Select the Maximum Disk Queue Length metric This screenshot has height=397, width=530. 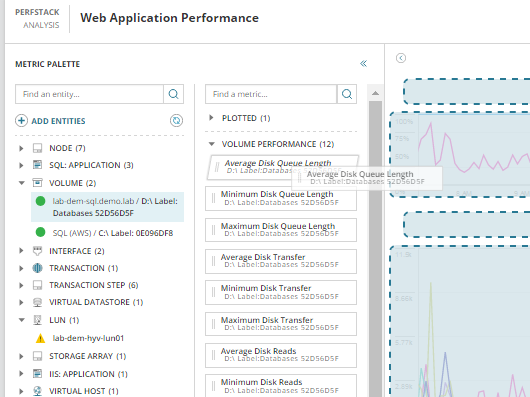coord(281,230)
